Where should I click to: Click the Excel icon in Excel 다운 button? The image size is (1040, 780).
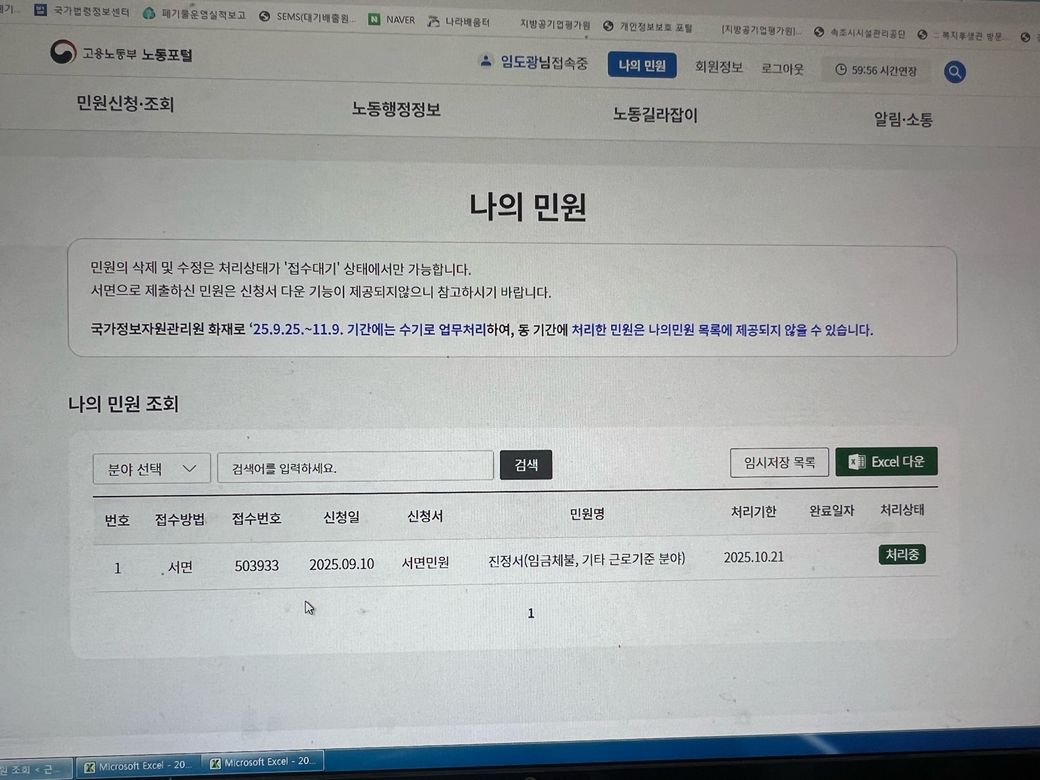[x=857, y=462]
